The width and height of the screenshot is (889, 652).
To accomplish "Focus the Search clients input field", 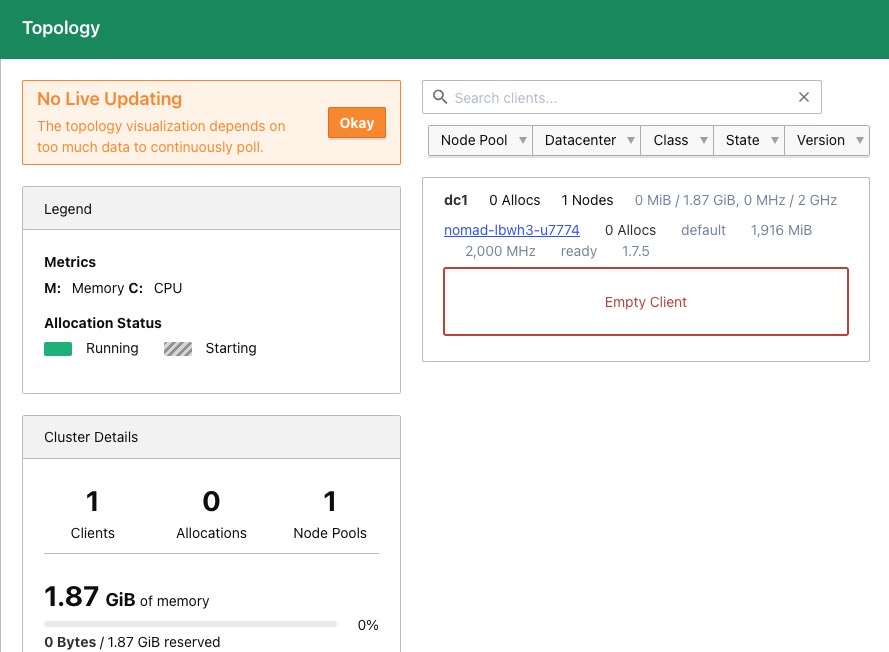I will [x=620, y=98].
